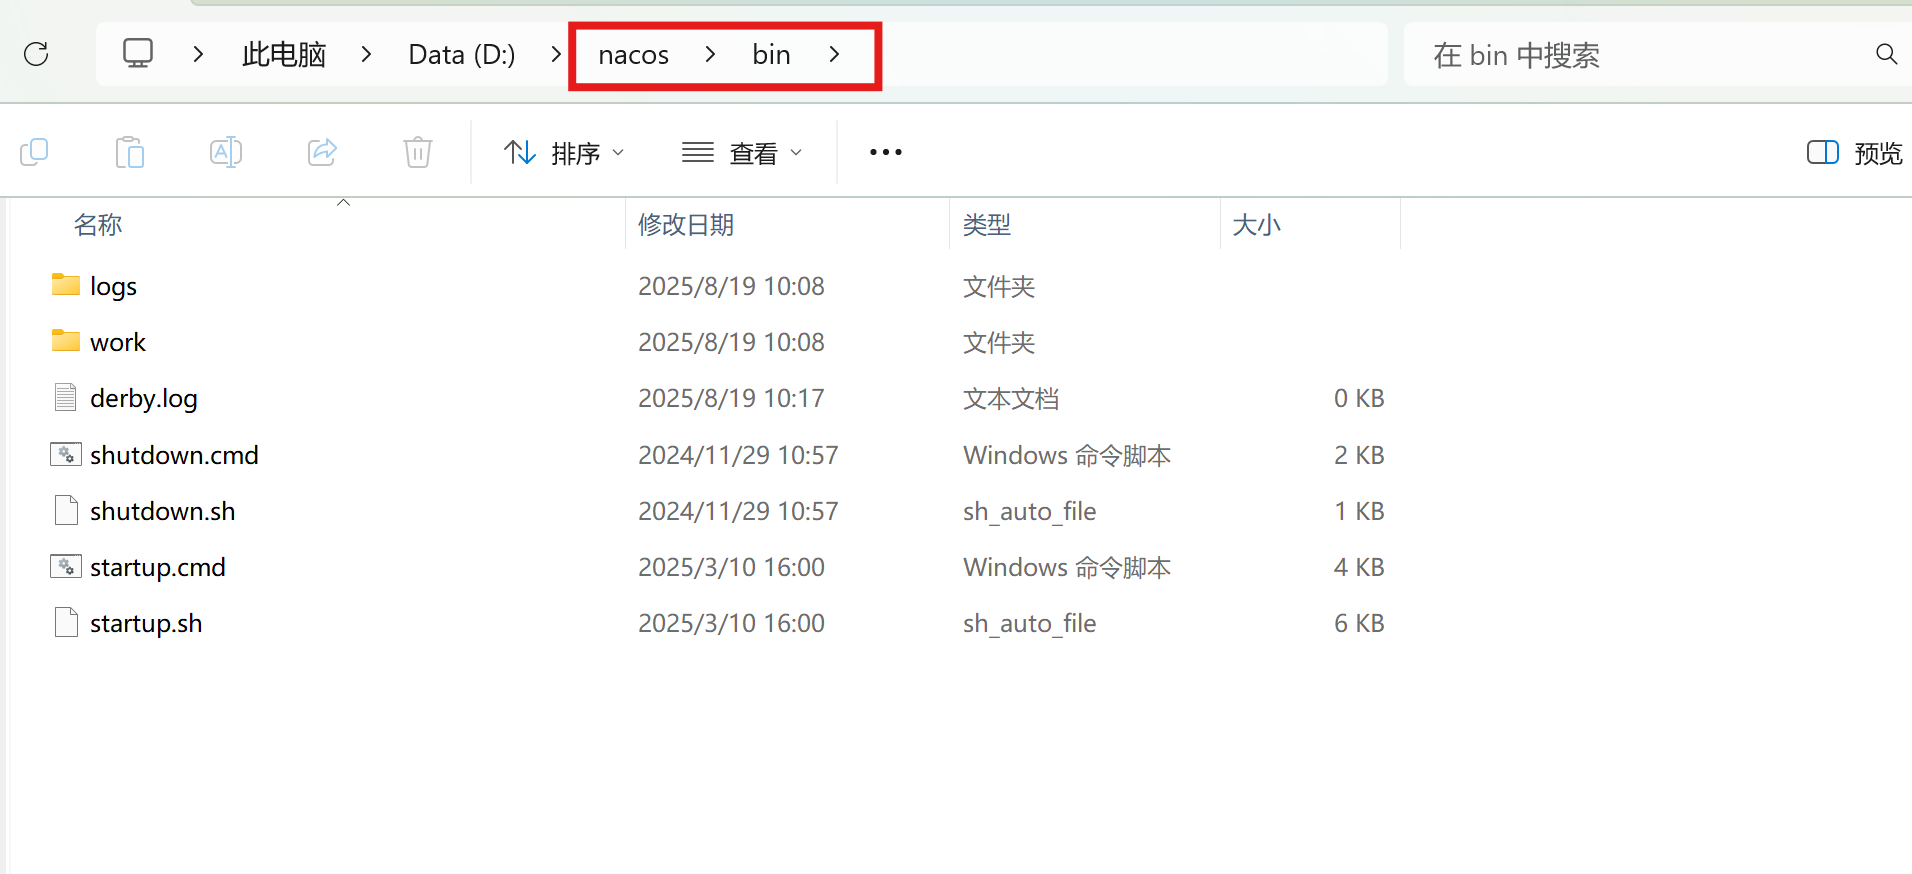Viewport: 1912px width, 874px height.
Task: Expand chevron after 此电脑
Action: coord(366,54)
